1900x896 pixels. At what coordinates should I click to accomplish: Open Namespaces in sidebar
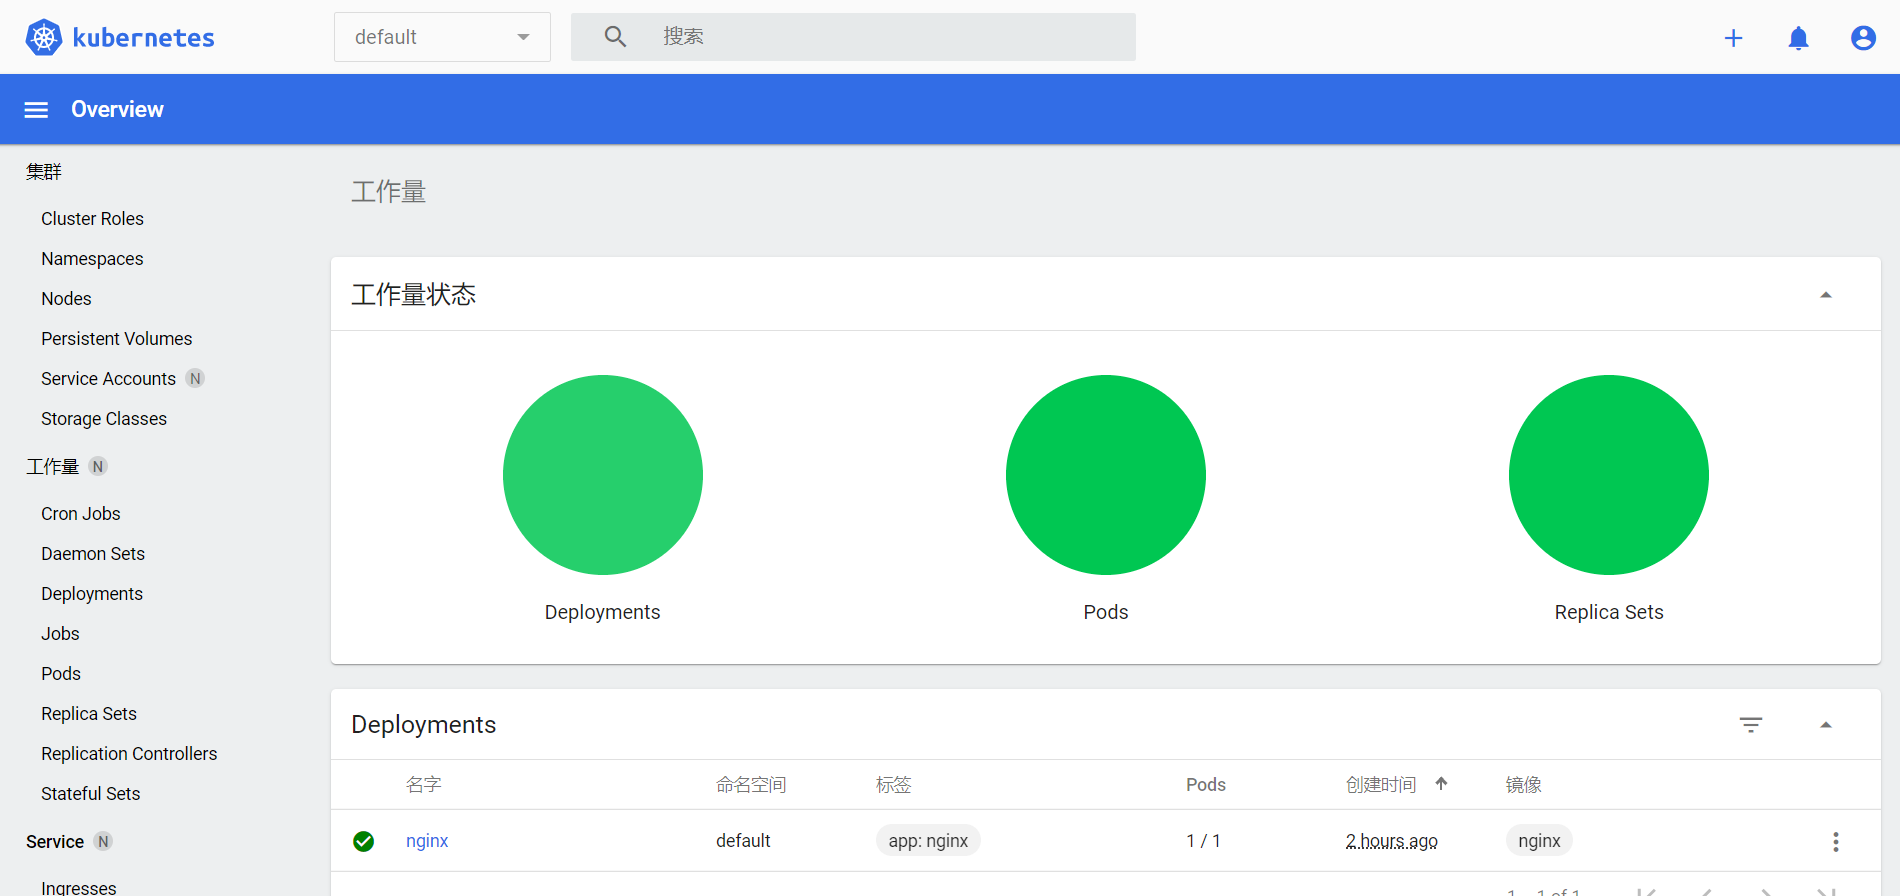click(x=92, y=259)
